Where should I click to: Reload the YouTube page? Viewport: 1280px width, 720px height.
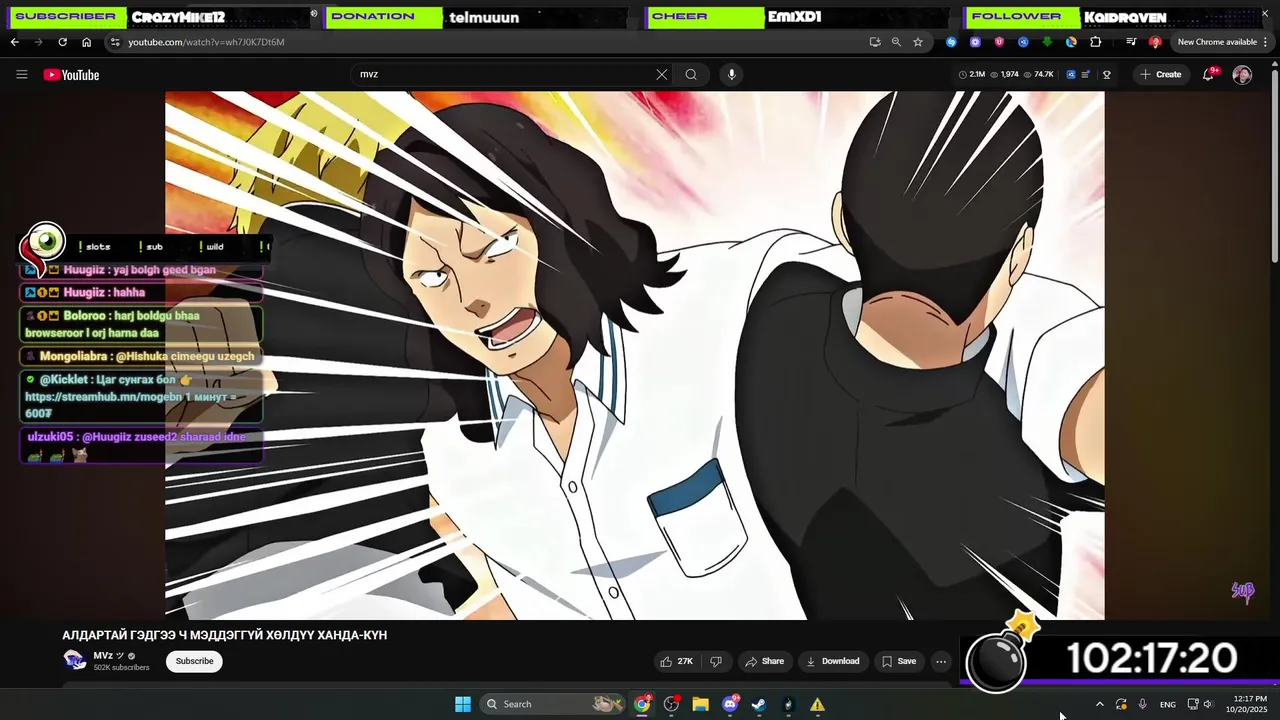62,42
